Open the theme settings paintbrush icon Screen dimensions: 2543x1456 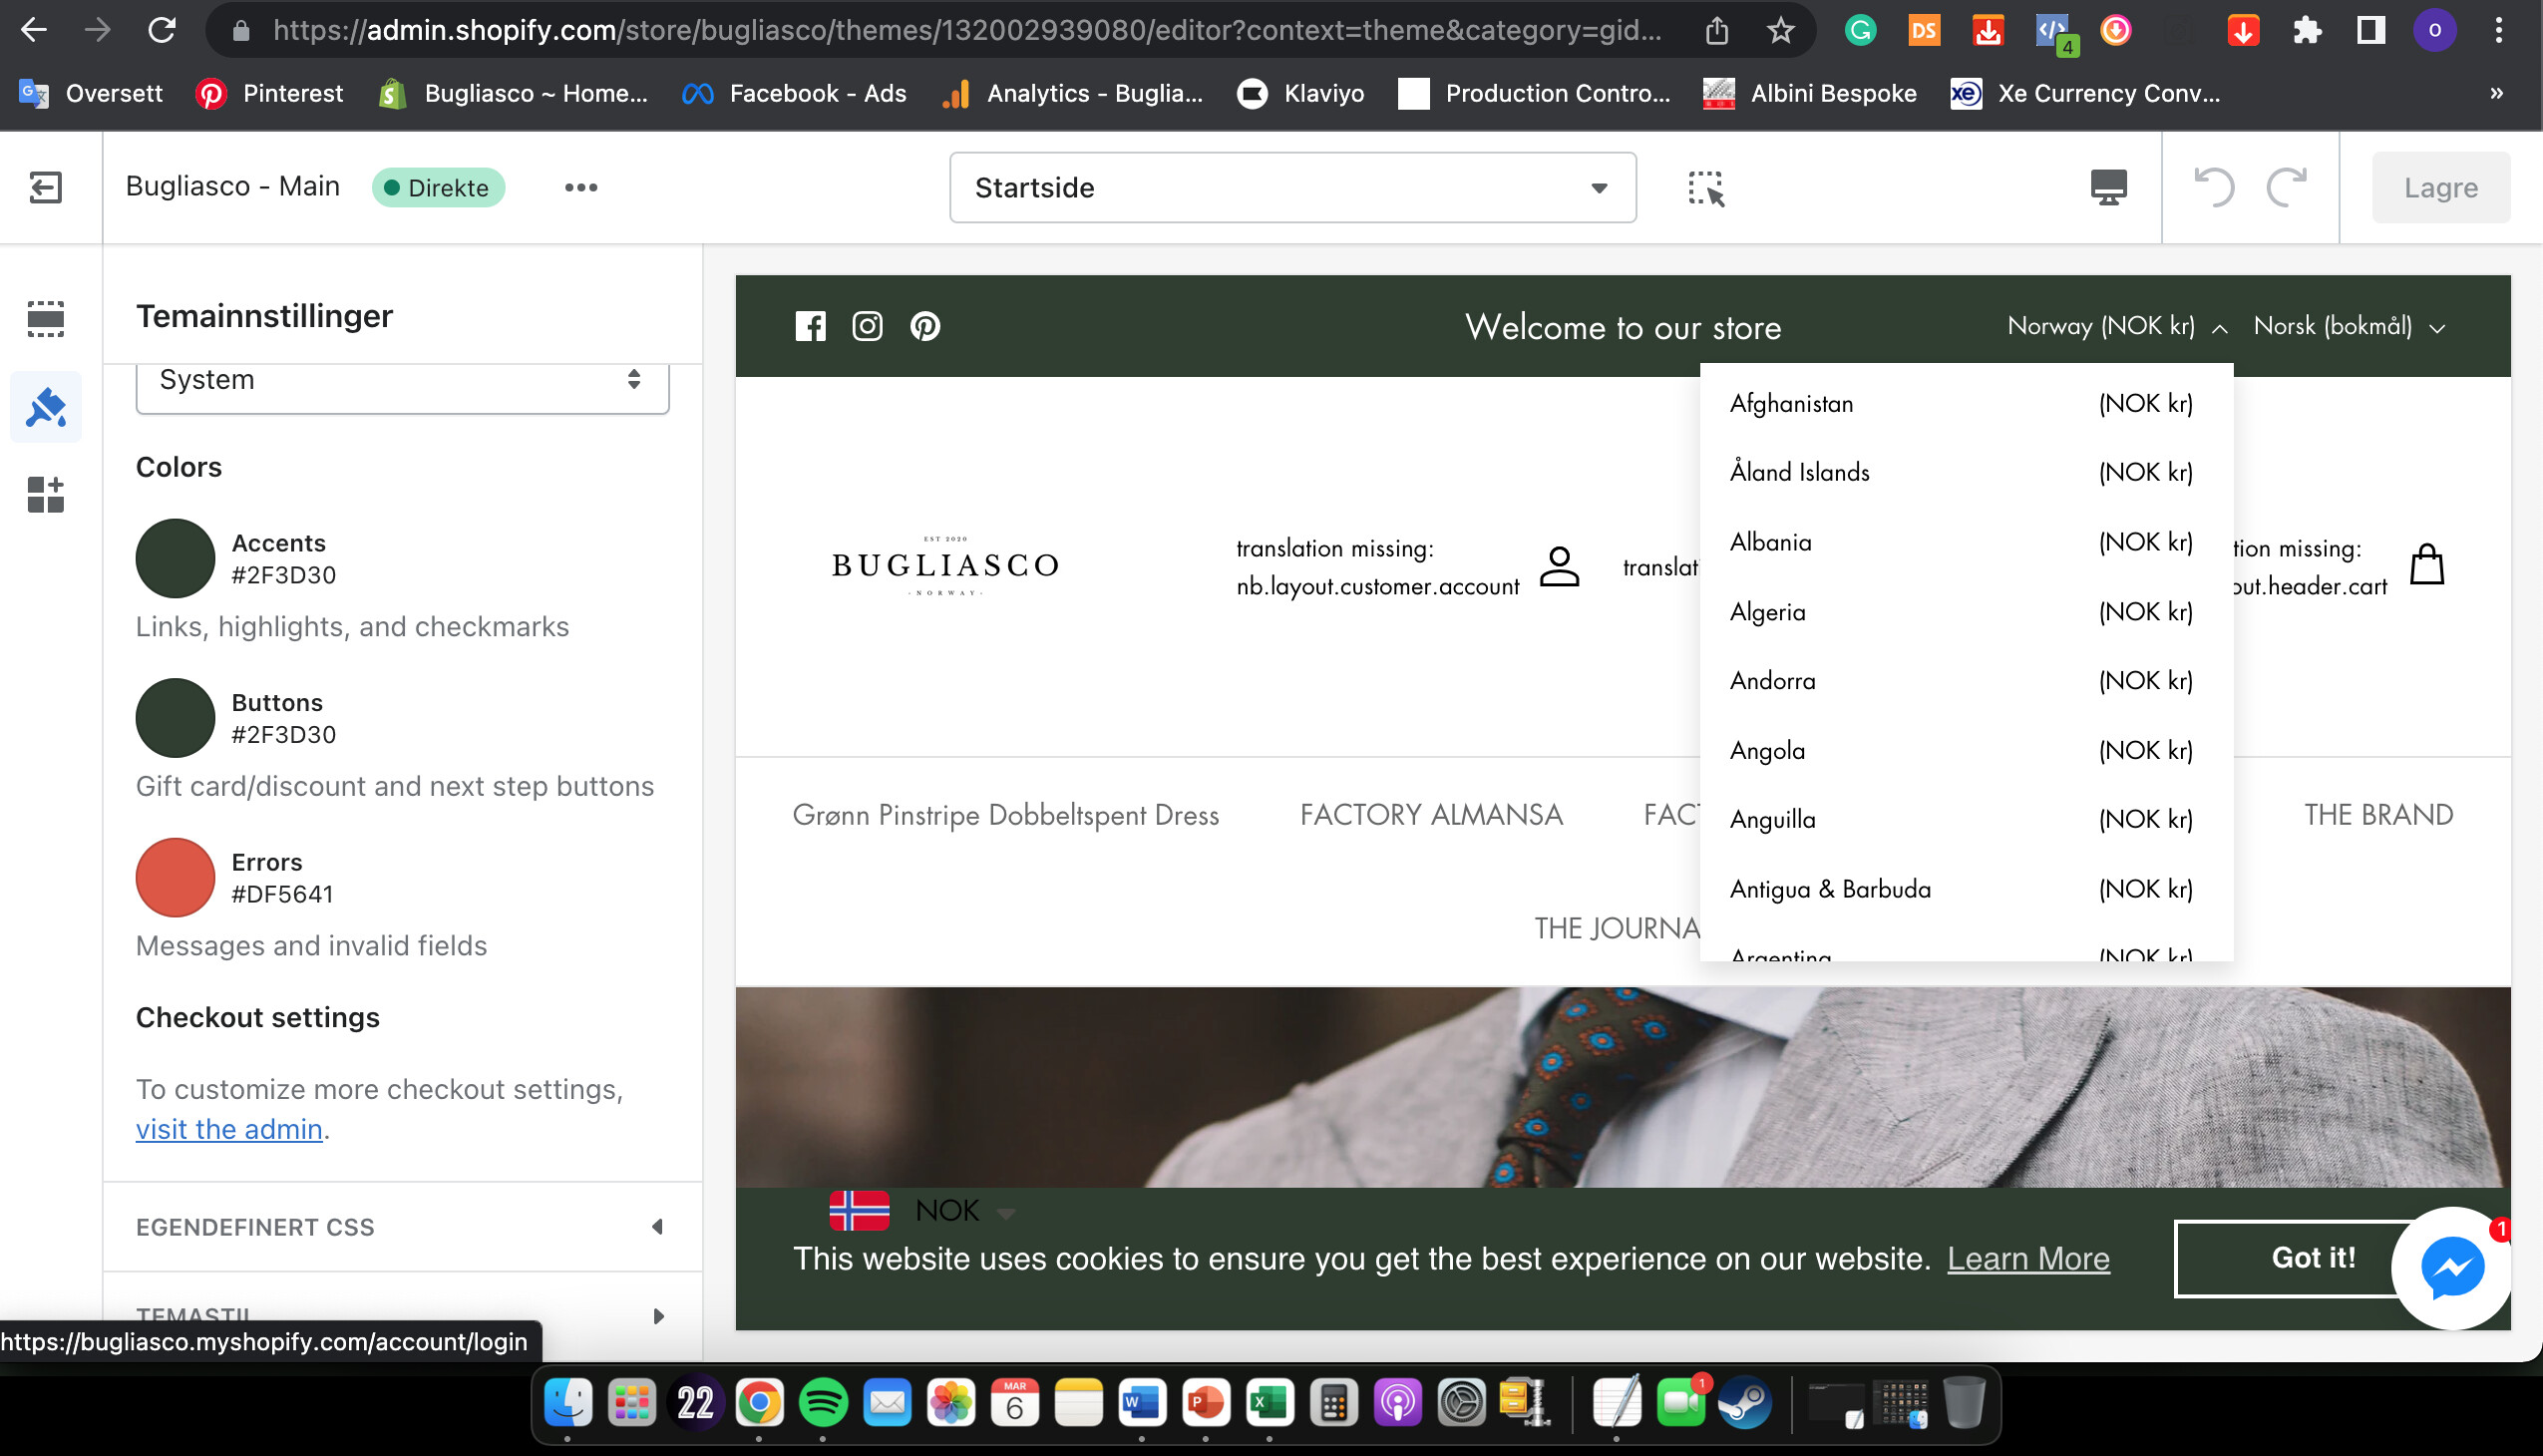click(x=46, y=407)
